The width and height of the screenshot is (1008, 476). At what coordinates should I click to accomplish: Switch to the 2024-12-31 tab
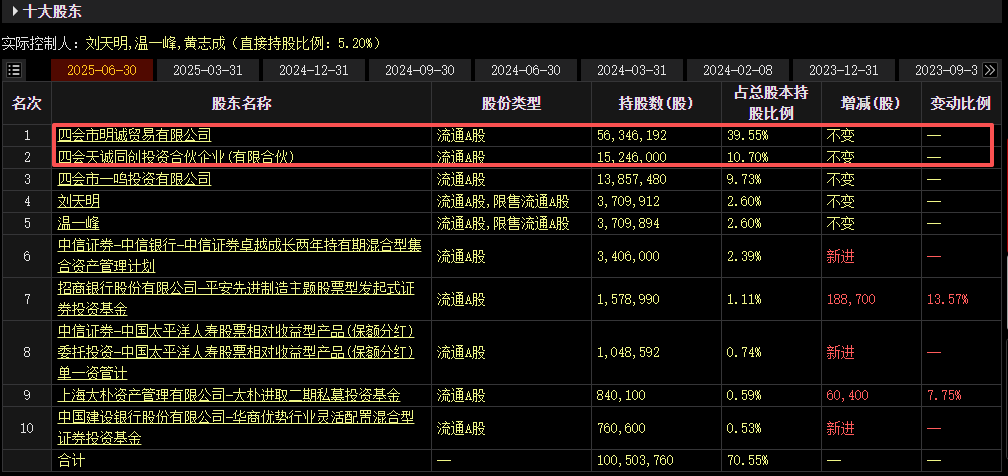tap(314, 70)
